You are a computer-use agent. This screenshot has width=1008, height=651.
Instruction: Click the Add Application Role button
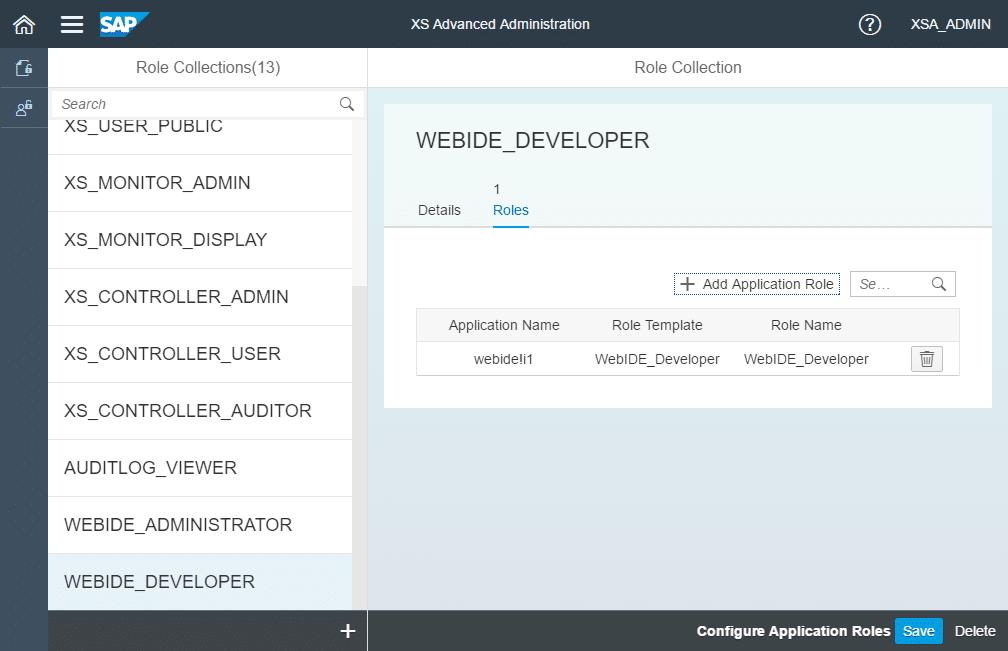pos(756,284)
